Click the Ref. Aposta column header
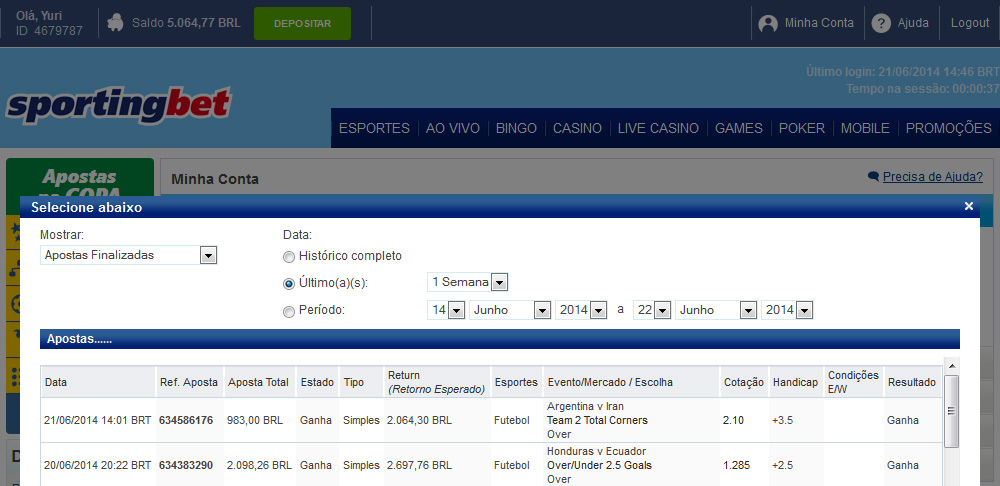1000x486 pixels. tap(188, 382)
